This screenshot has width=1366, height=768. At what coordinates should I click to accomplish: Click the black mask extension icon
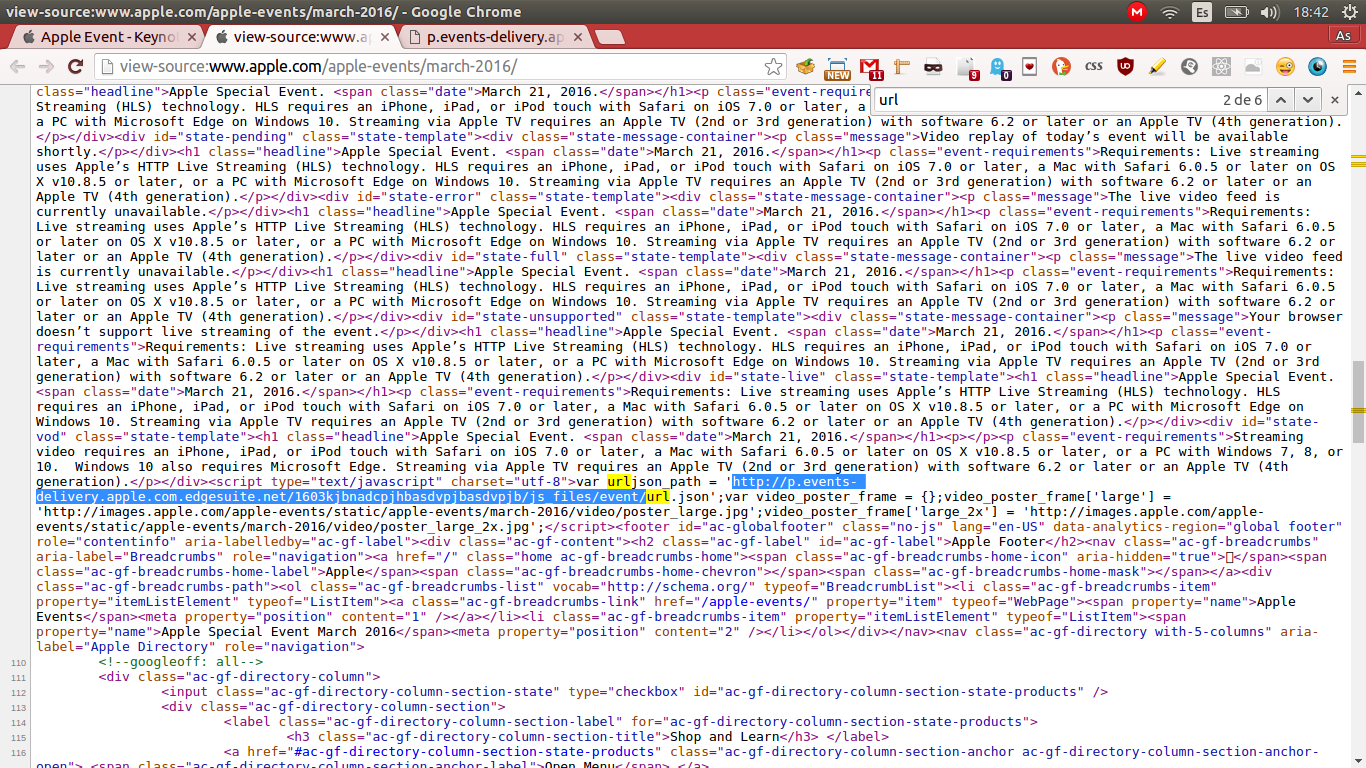(933, 67)
